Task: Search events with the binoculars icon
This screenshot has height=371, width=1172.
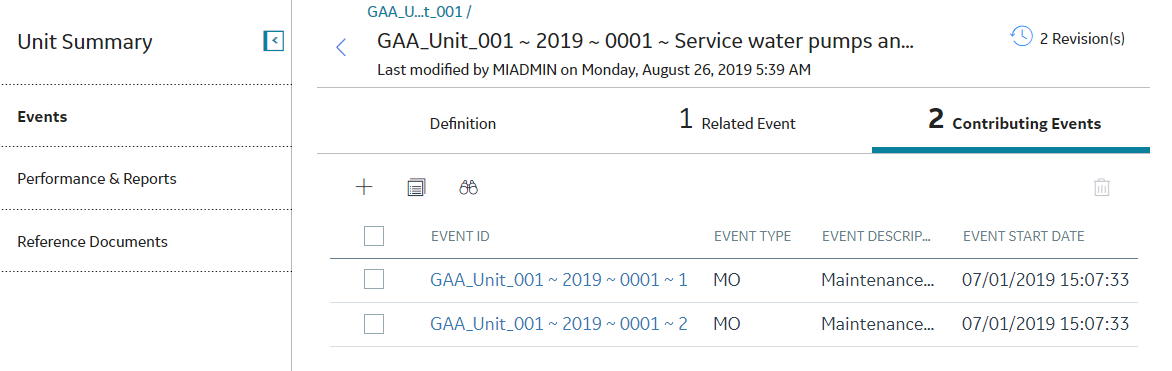Action: click(x=469, y=188)
